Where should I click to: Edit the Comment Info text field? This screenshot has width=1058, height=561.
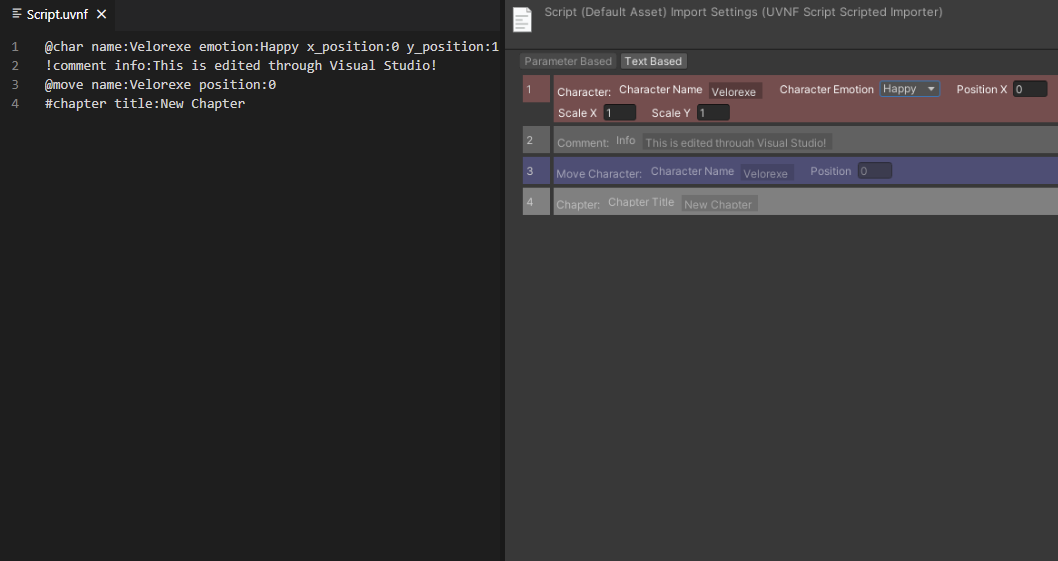(737, 142)
